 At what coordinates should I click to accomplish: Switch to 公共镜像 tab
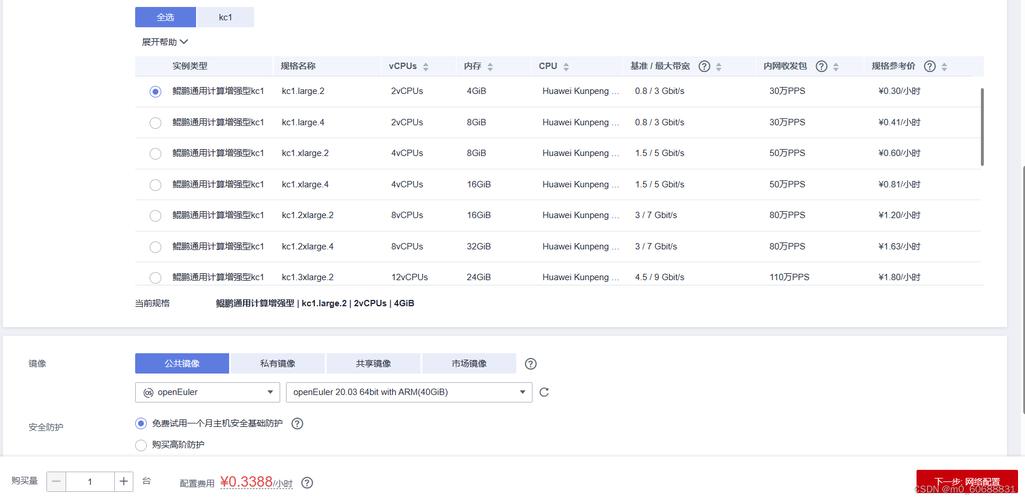point(182,363)
